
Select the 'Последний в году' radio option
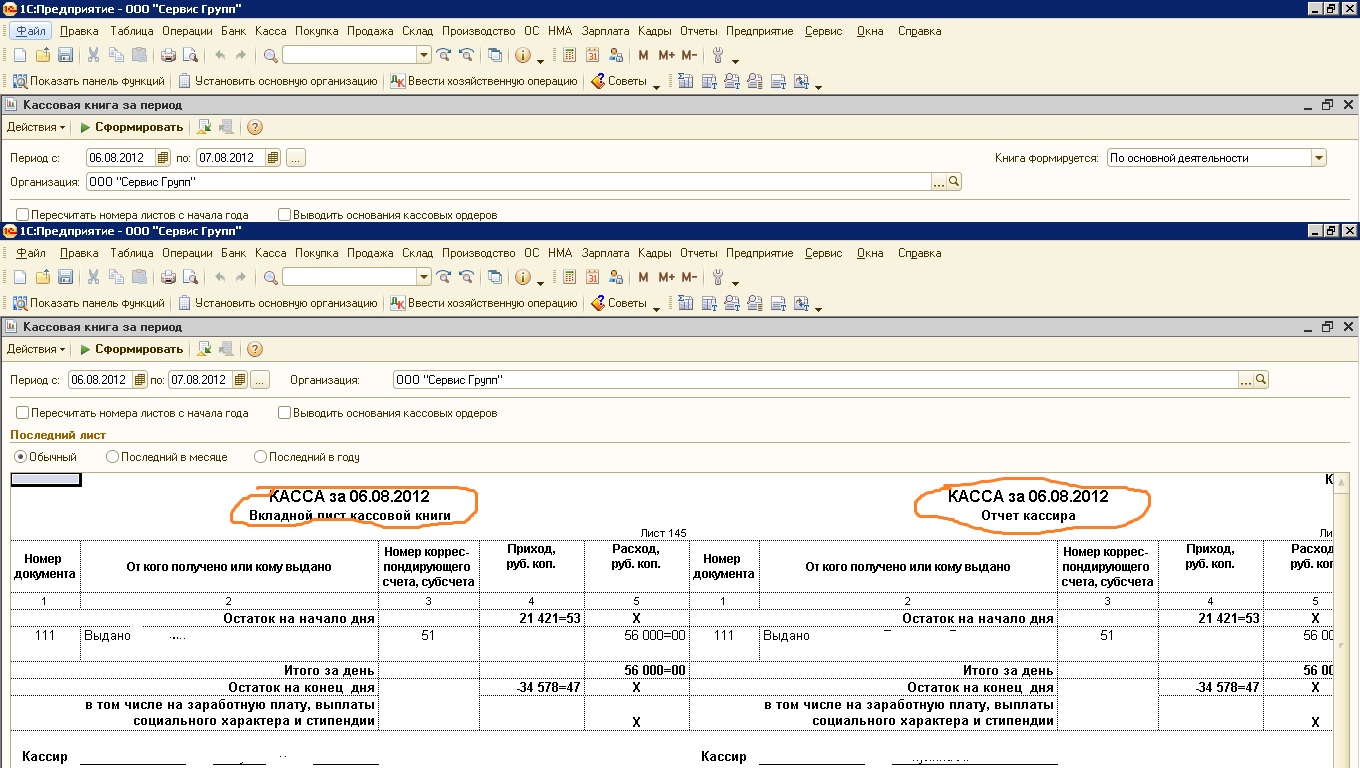coord(261,457)
